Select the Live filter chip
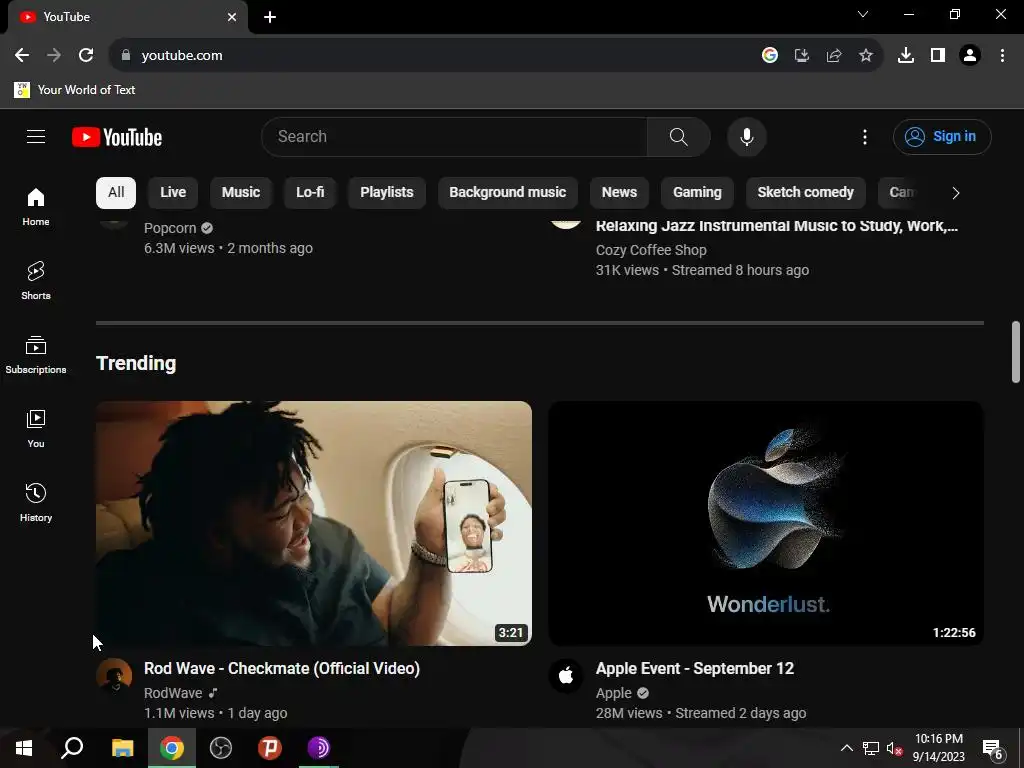Screen dimensions: 1024x768 pyautogui.click(x=173, y=193)
